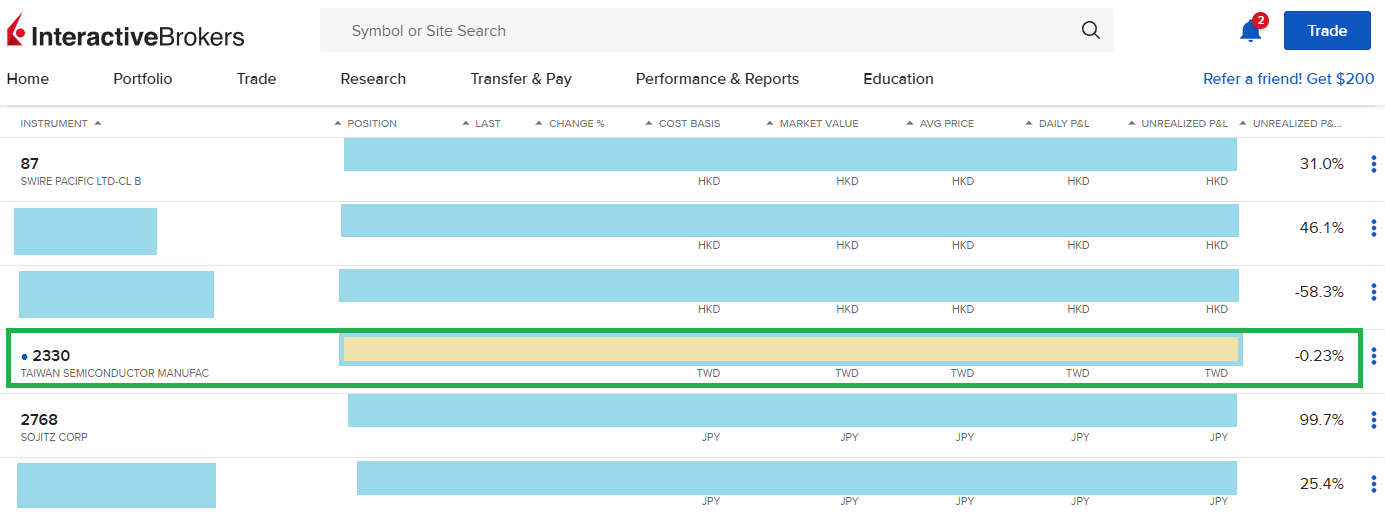Open the menu for the 31.0% row
Viewport: 1385px width, 515px height.
click(1374, 164)
